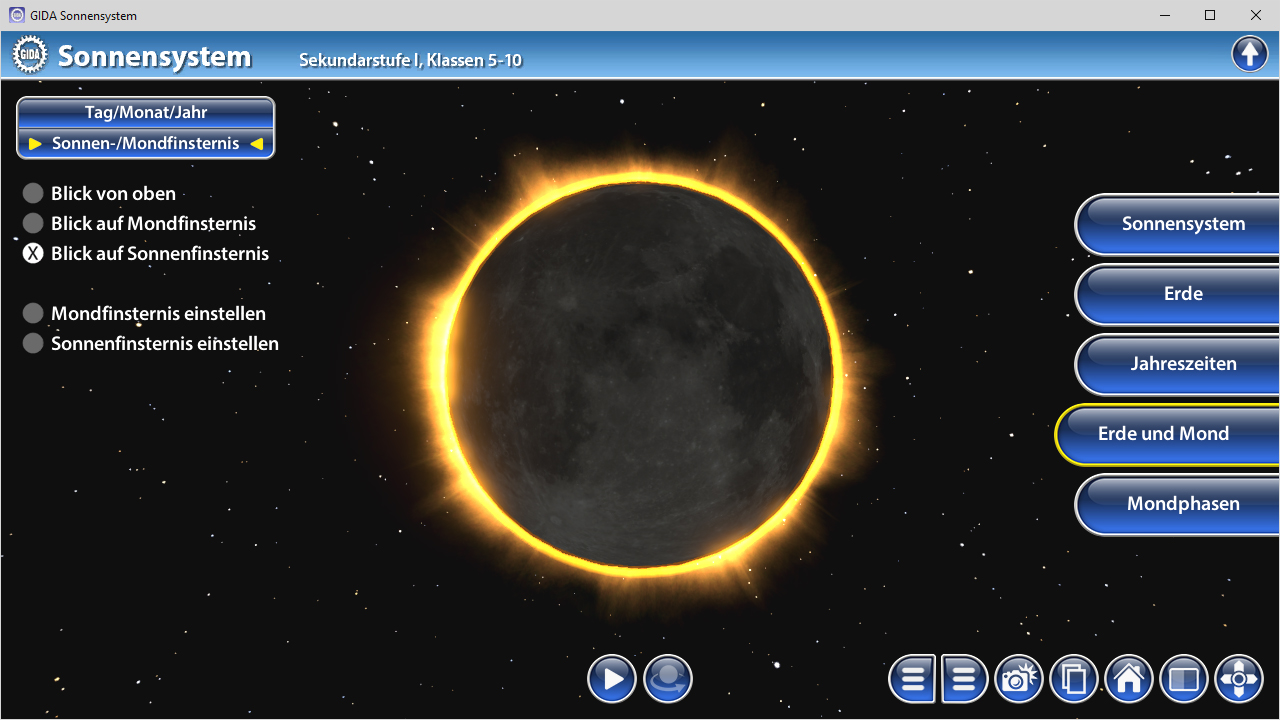The width and height of the screenshot is (1280, 720).
Task: Toggle the left menu panel icon
Action: pos(912,680)
